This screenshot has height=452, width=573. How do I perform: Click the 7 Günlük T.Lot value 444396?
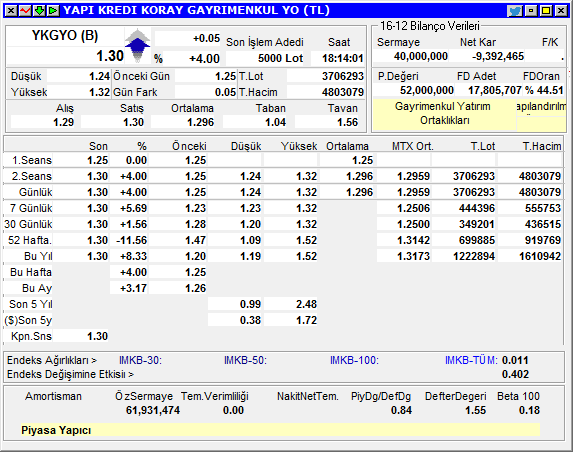[x=477, y=209]
